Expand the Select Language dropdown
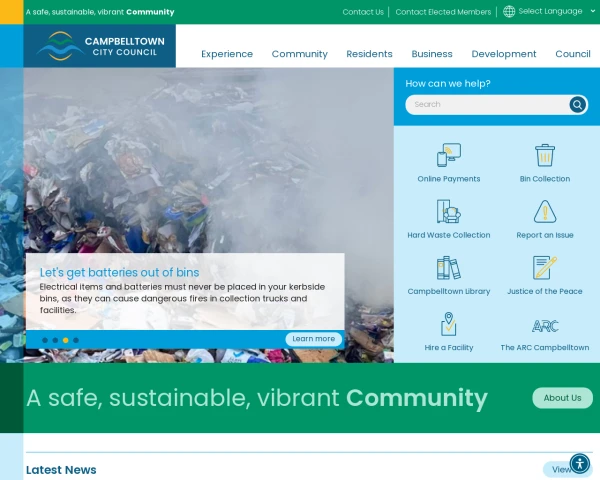This screenshot has height=480, width=600. (557, 11)
